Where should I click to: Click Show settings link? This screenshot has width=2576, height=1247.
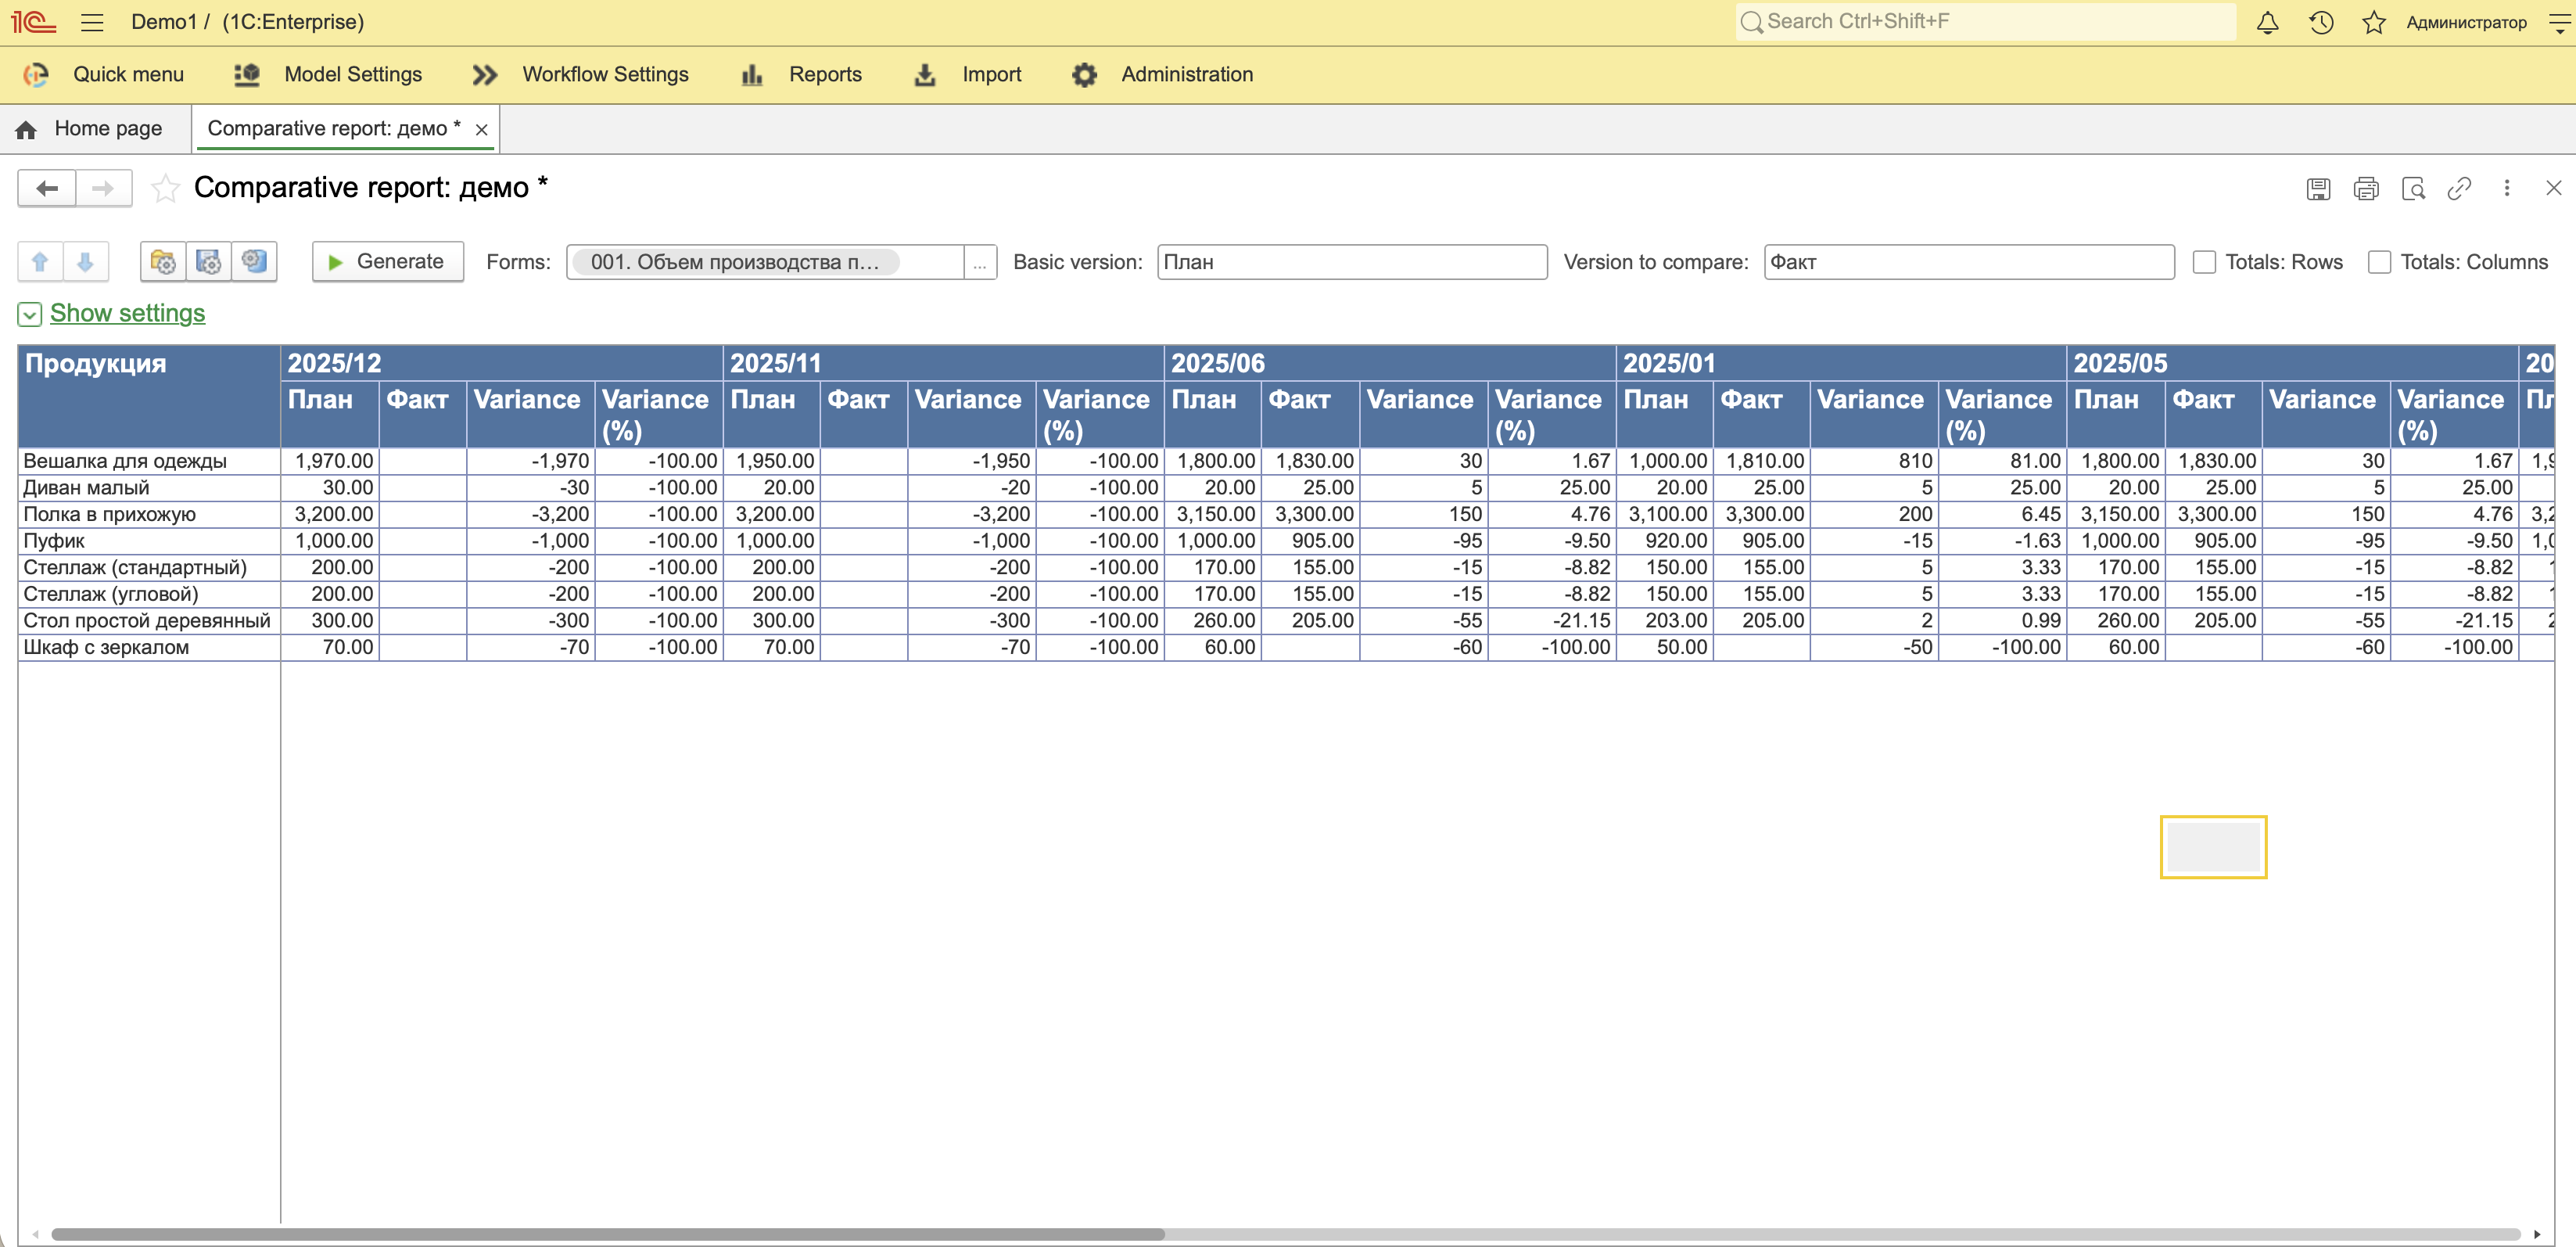click(x=128, y=314)
